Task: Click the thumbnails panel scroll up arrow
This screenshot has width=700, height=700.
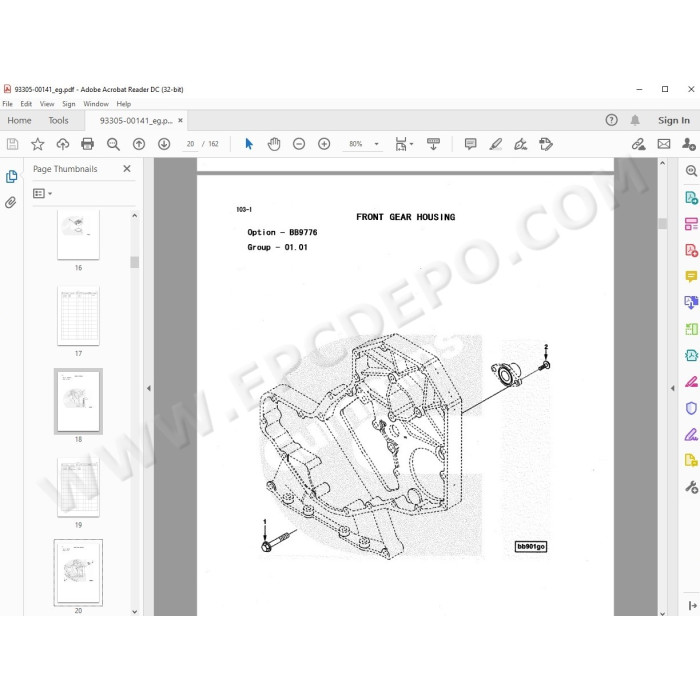Action: coord(134,216)
